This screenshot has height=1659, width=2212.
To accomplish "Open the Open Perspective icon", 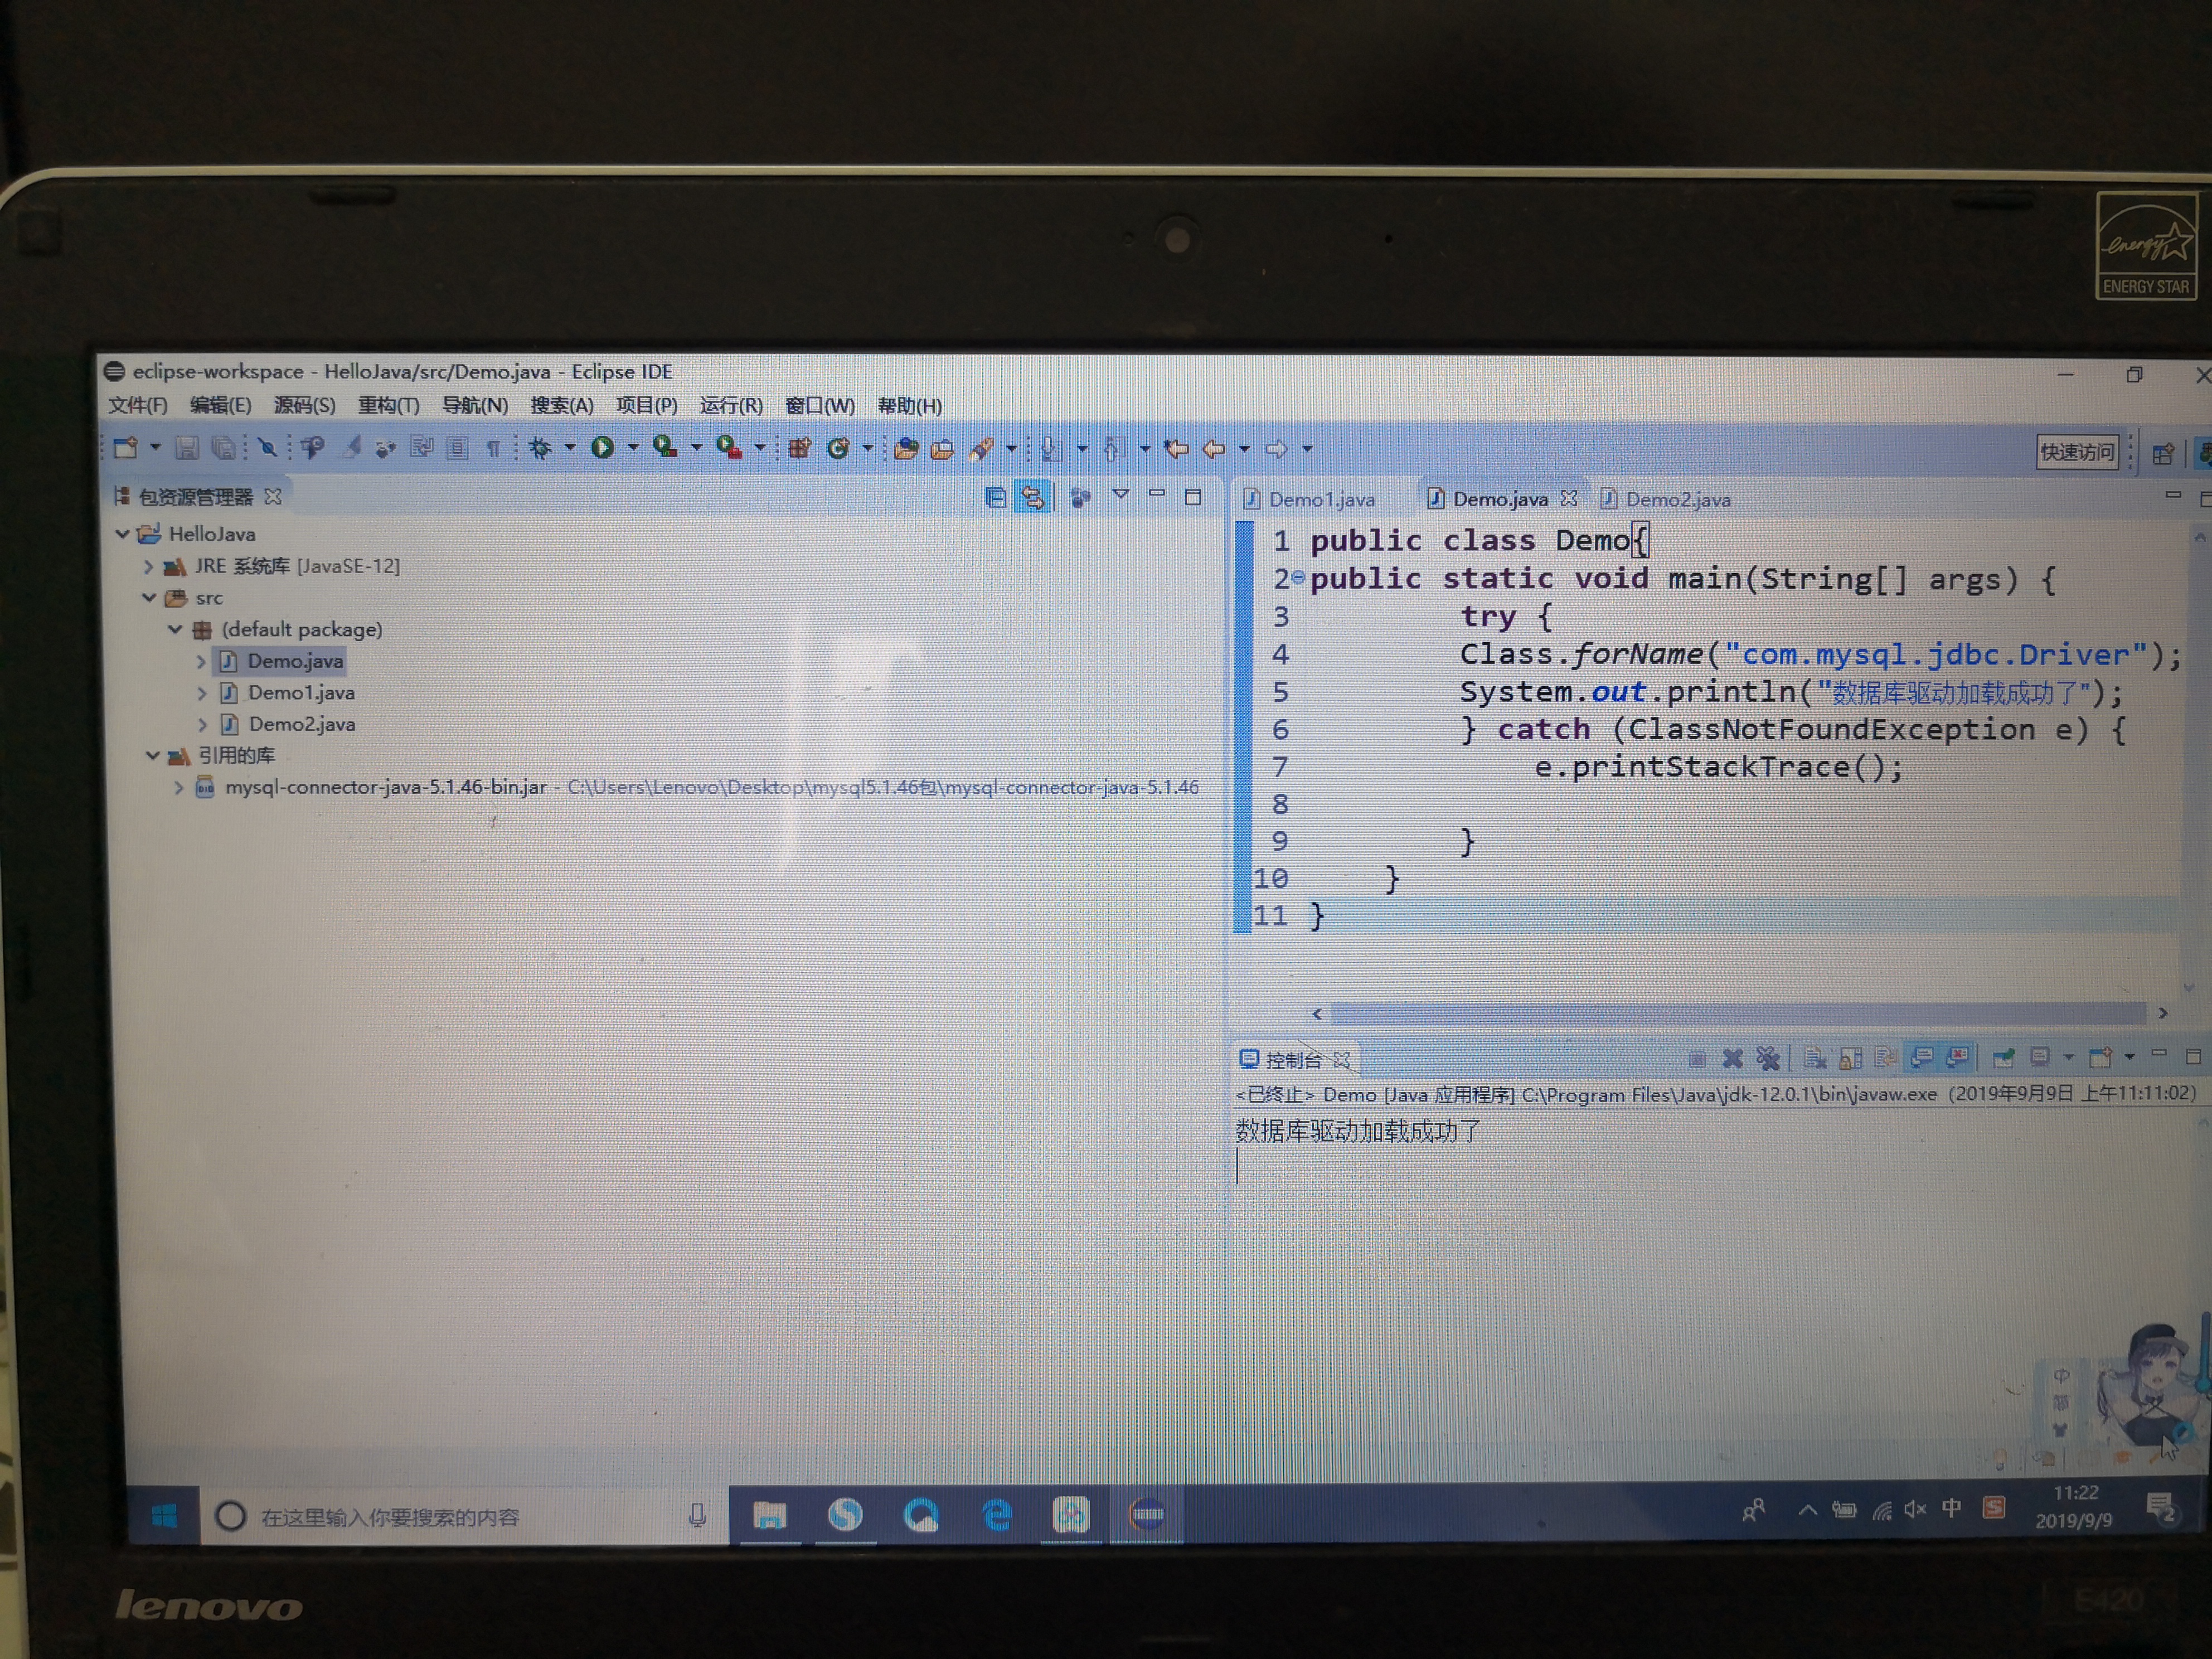I will pos(2163,454).
